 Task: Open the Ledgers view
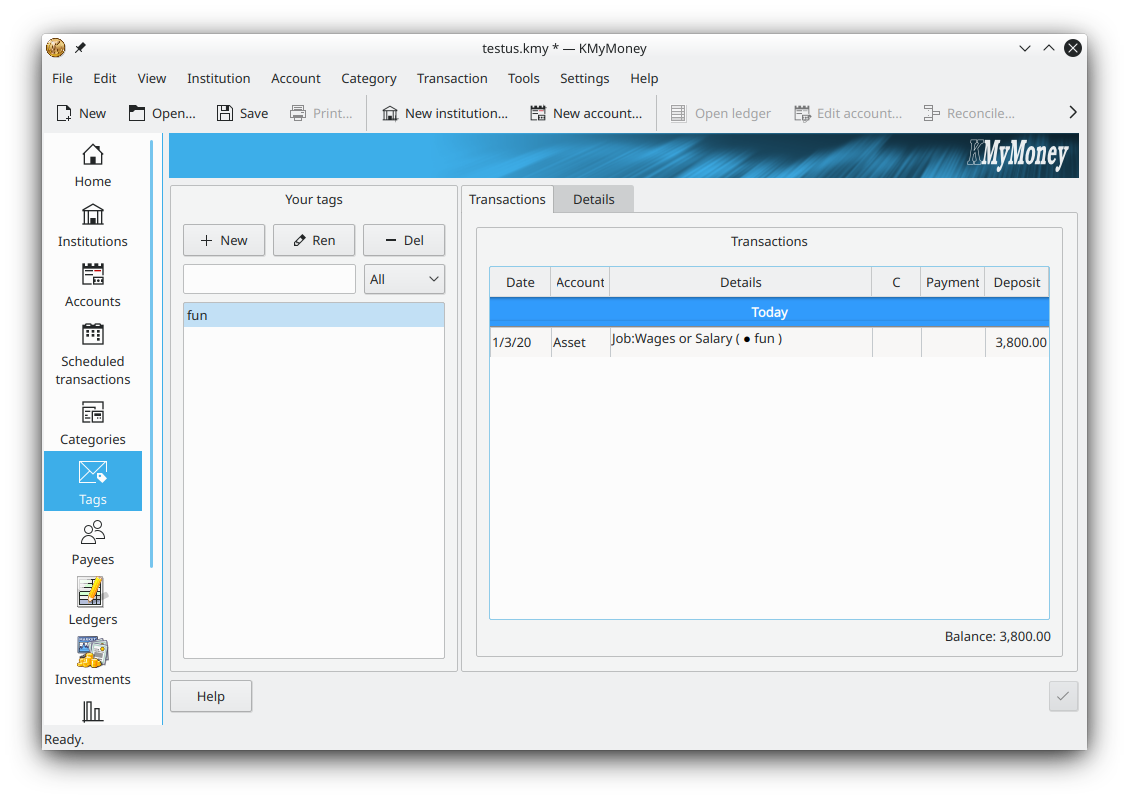coord(92,603)
